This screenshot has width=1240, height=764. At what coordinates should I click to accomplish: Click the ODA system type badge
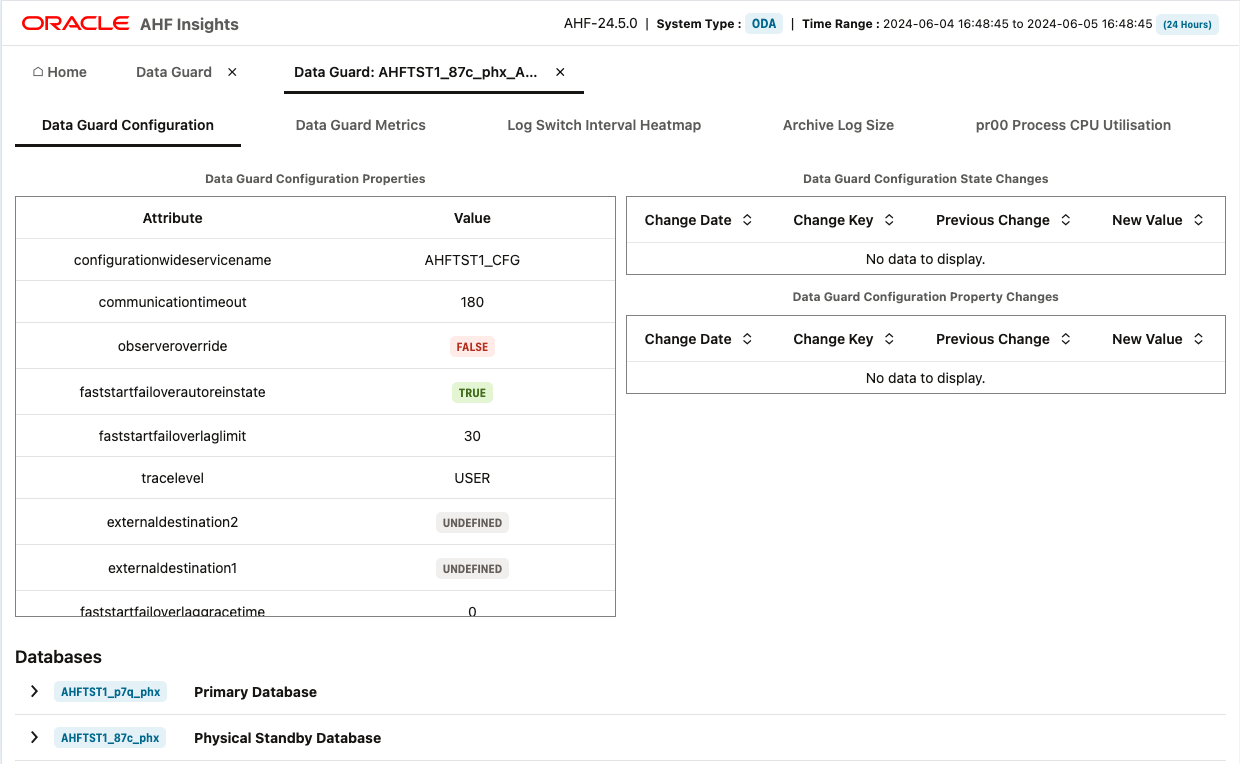coord(764,23)
